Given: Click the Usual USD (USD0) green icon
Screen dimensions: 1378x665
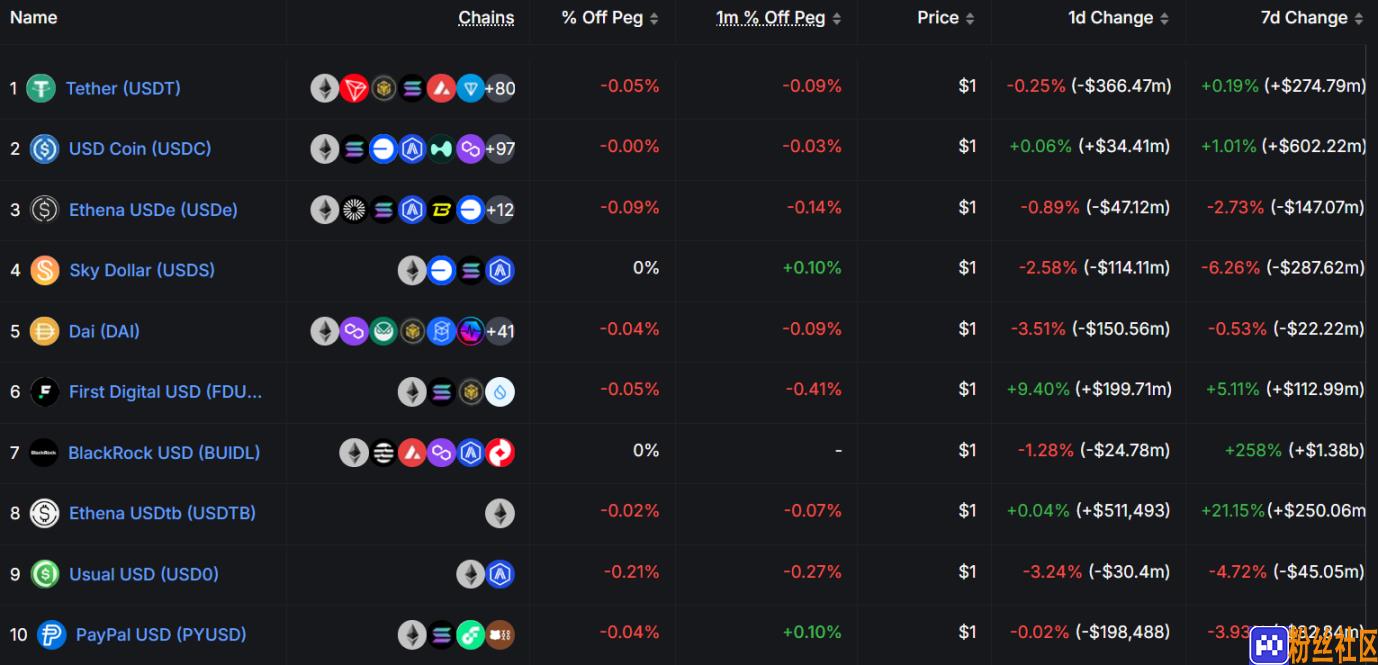Looking at the screenshot, I should [44, 574].
